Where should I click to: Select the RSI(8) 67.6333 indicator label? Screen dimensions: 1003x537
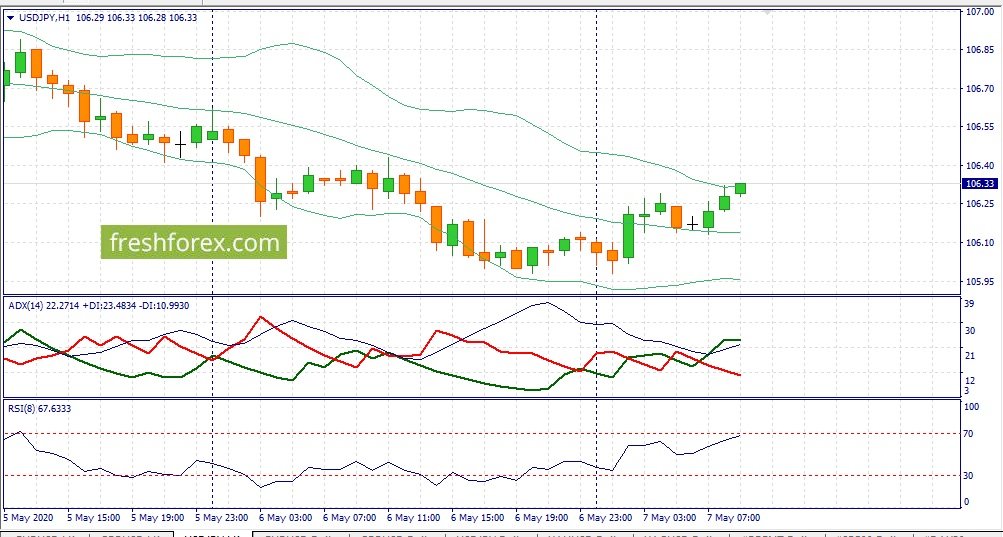pyautogui.click(x=40, y=408)
